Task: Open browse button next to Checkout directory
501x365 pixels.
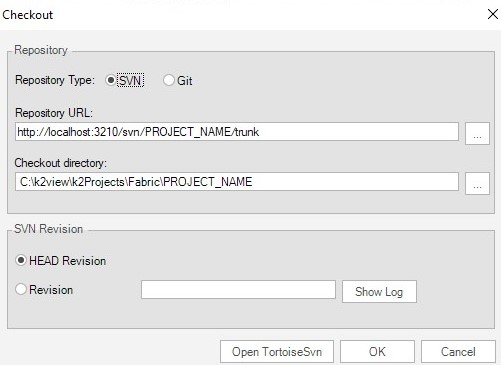Action: (477, 183)
